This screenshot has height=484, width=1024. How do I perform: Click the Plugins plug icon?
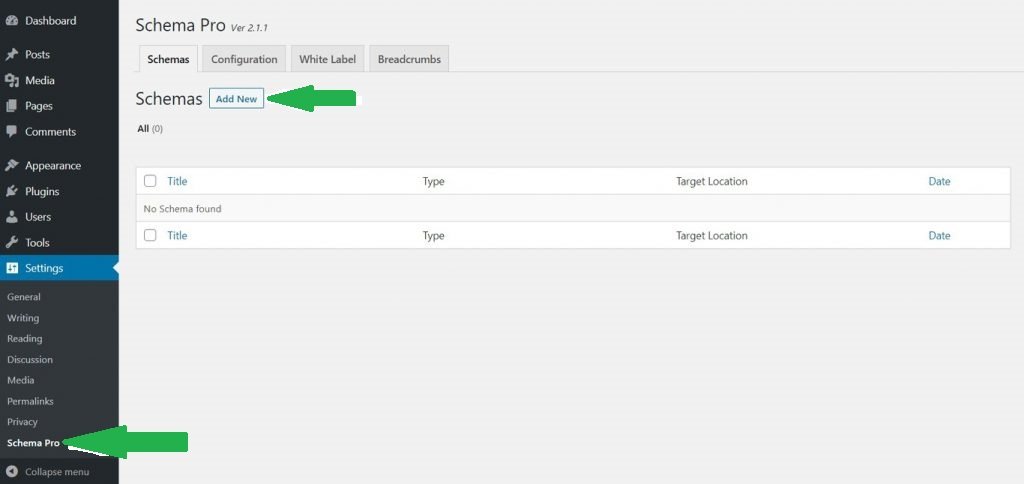(11, 191)
